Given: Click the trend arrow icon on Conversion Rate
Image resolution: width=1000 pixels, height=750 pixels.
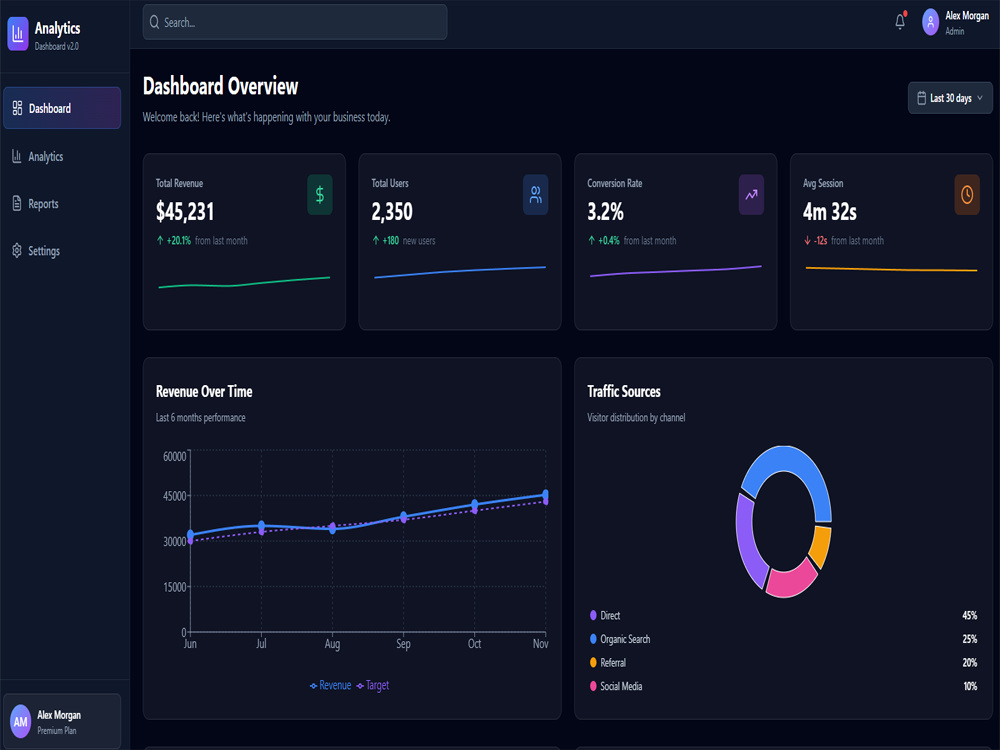Looking at the screenshot, I should coord(751,195).
